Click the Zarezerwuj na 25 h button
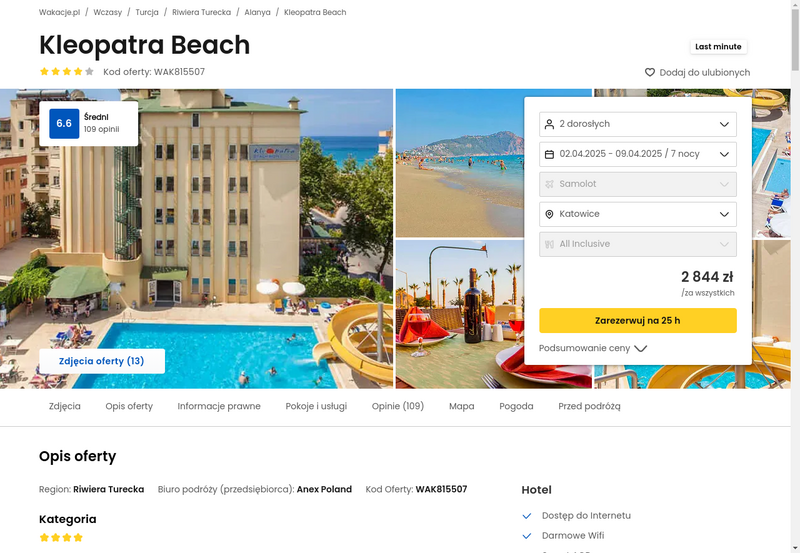This screenshot has height=553, width=800. 638,320
